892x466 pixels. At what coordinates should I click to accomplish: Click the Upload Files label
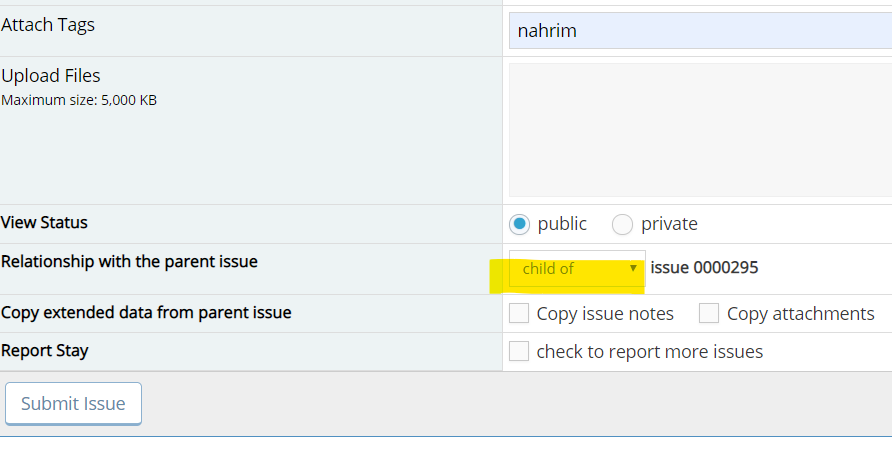(x=51, y=76)
